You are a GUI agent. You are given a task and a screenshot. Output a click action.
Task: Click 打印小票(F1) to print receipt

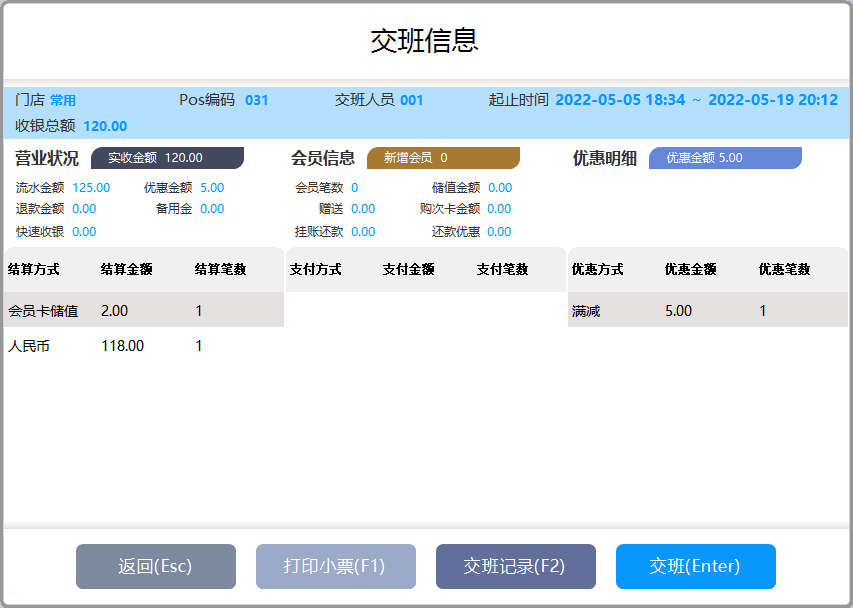[x=335, y=566]
